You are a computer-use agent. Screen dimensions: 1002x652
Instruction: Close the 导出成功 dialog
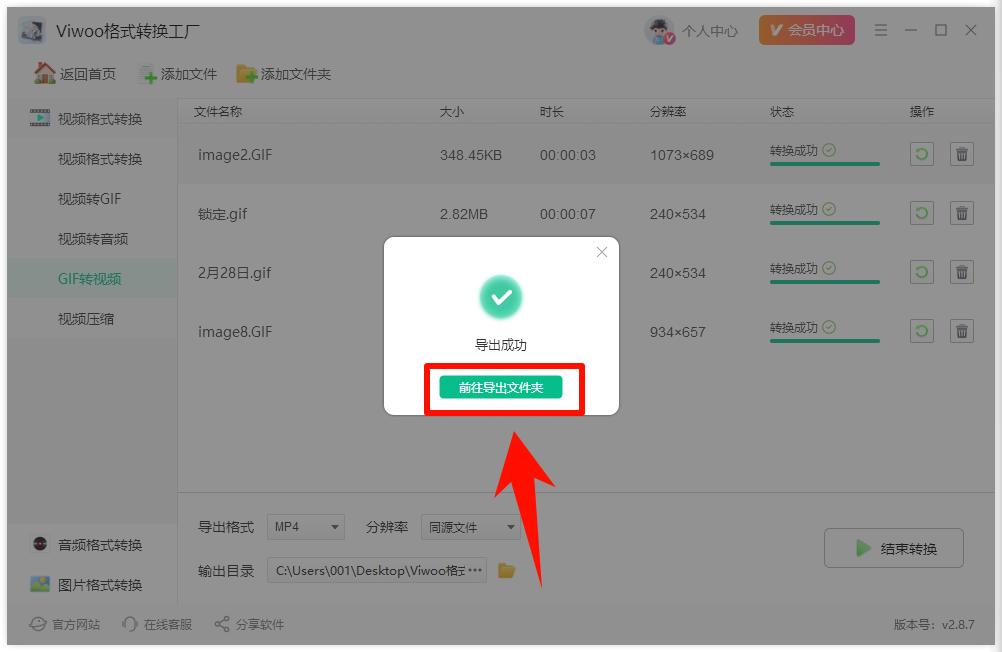pyautogui.click(x=601, y=252)
